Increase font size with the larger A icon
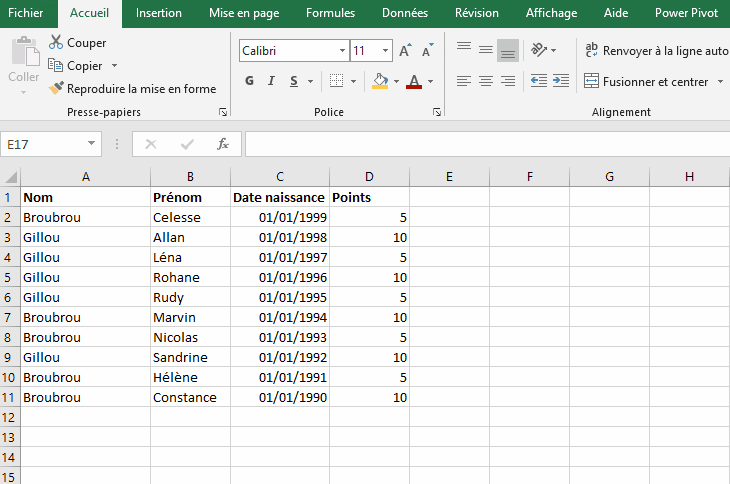The height and width of the screenshot is (484, 730). (x=405, y=50)
